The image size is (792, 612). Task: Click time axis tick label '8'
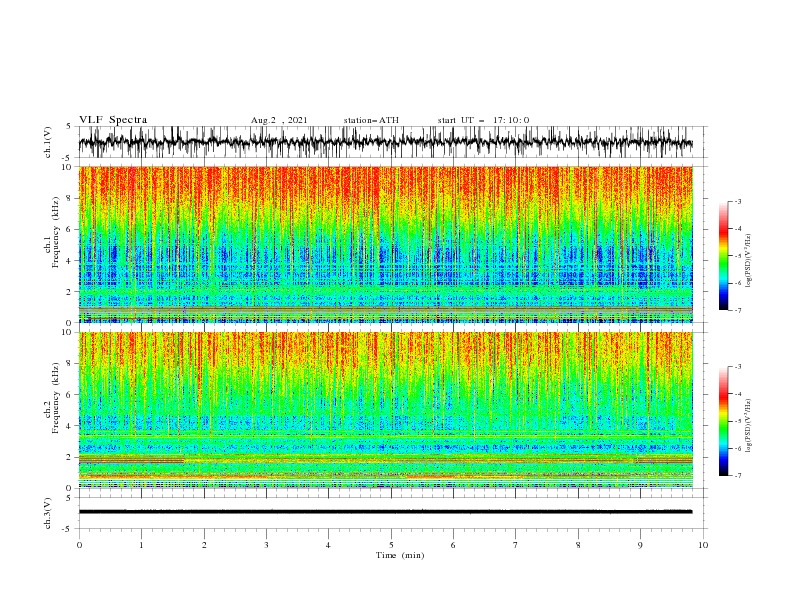[578, 545]
